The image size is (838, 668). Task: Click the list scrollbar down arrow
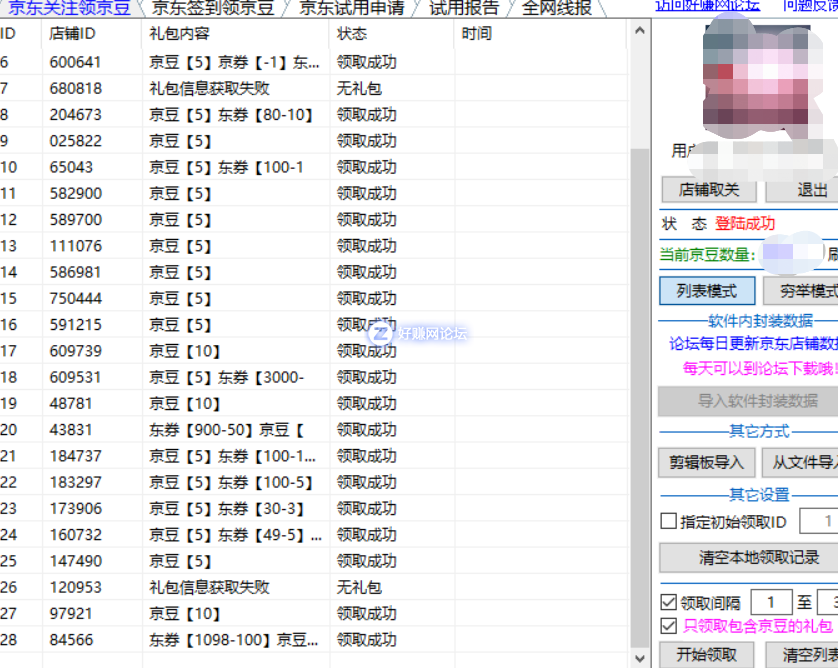(x=640, y=658)
